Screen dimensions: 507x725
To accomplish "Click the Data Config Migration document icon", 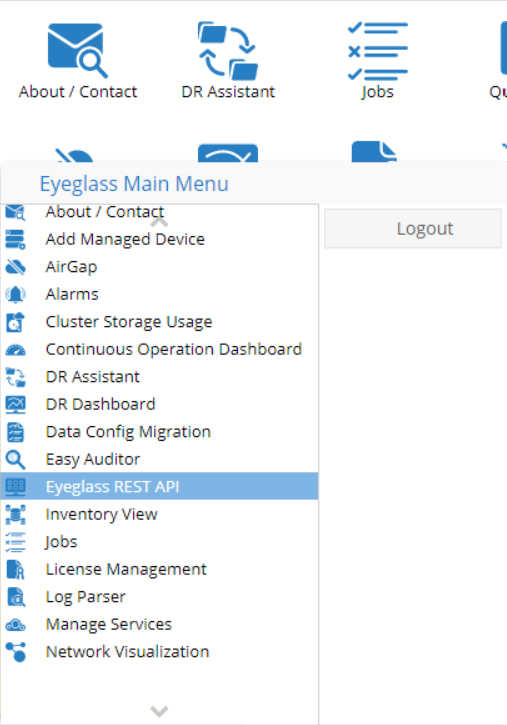I will (15, 432).
